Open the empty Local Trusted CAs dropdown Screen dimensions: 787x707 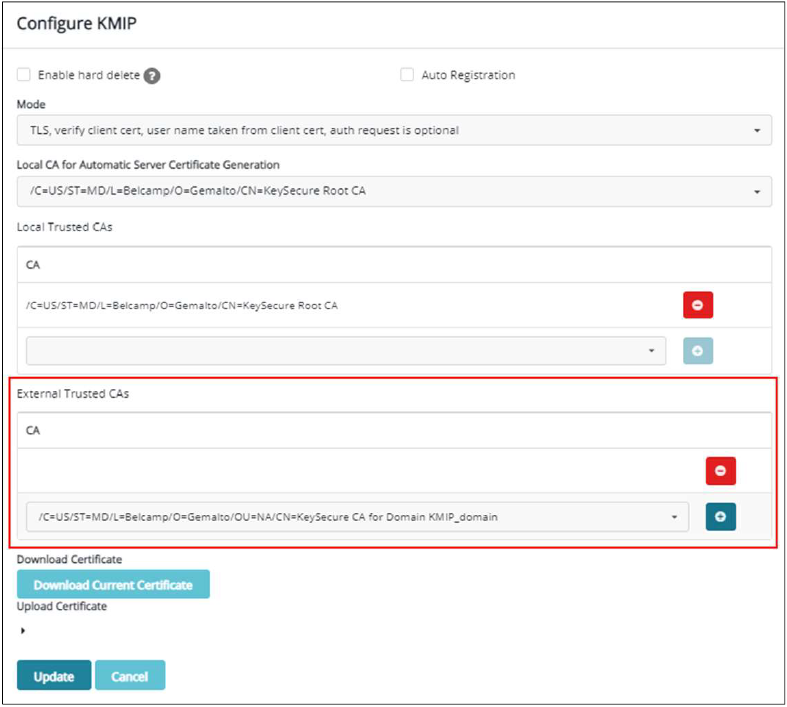(346, 351)
